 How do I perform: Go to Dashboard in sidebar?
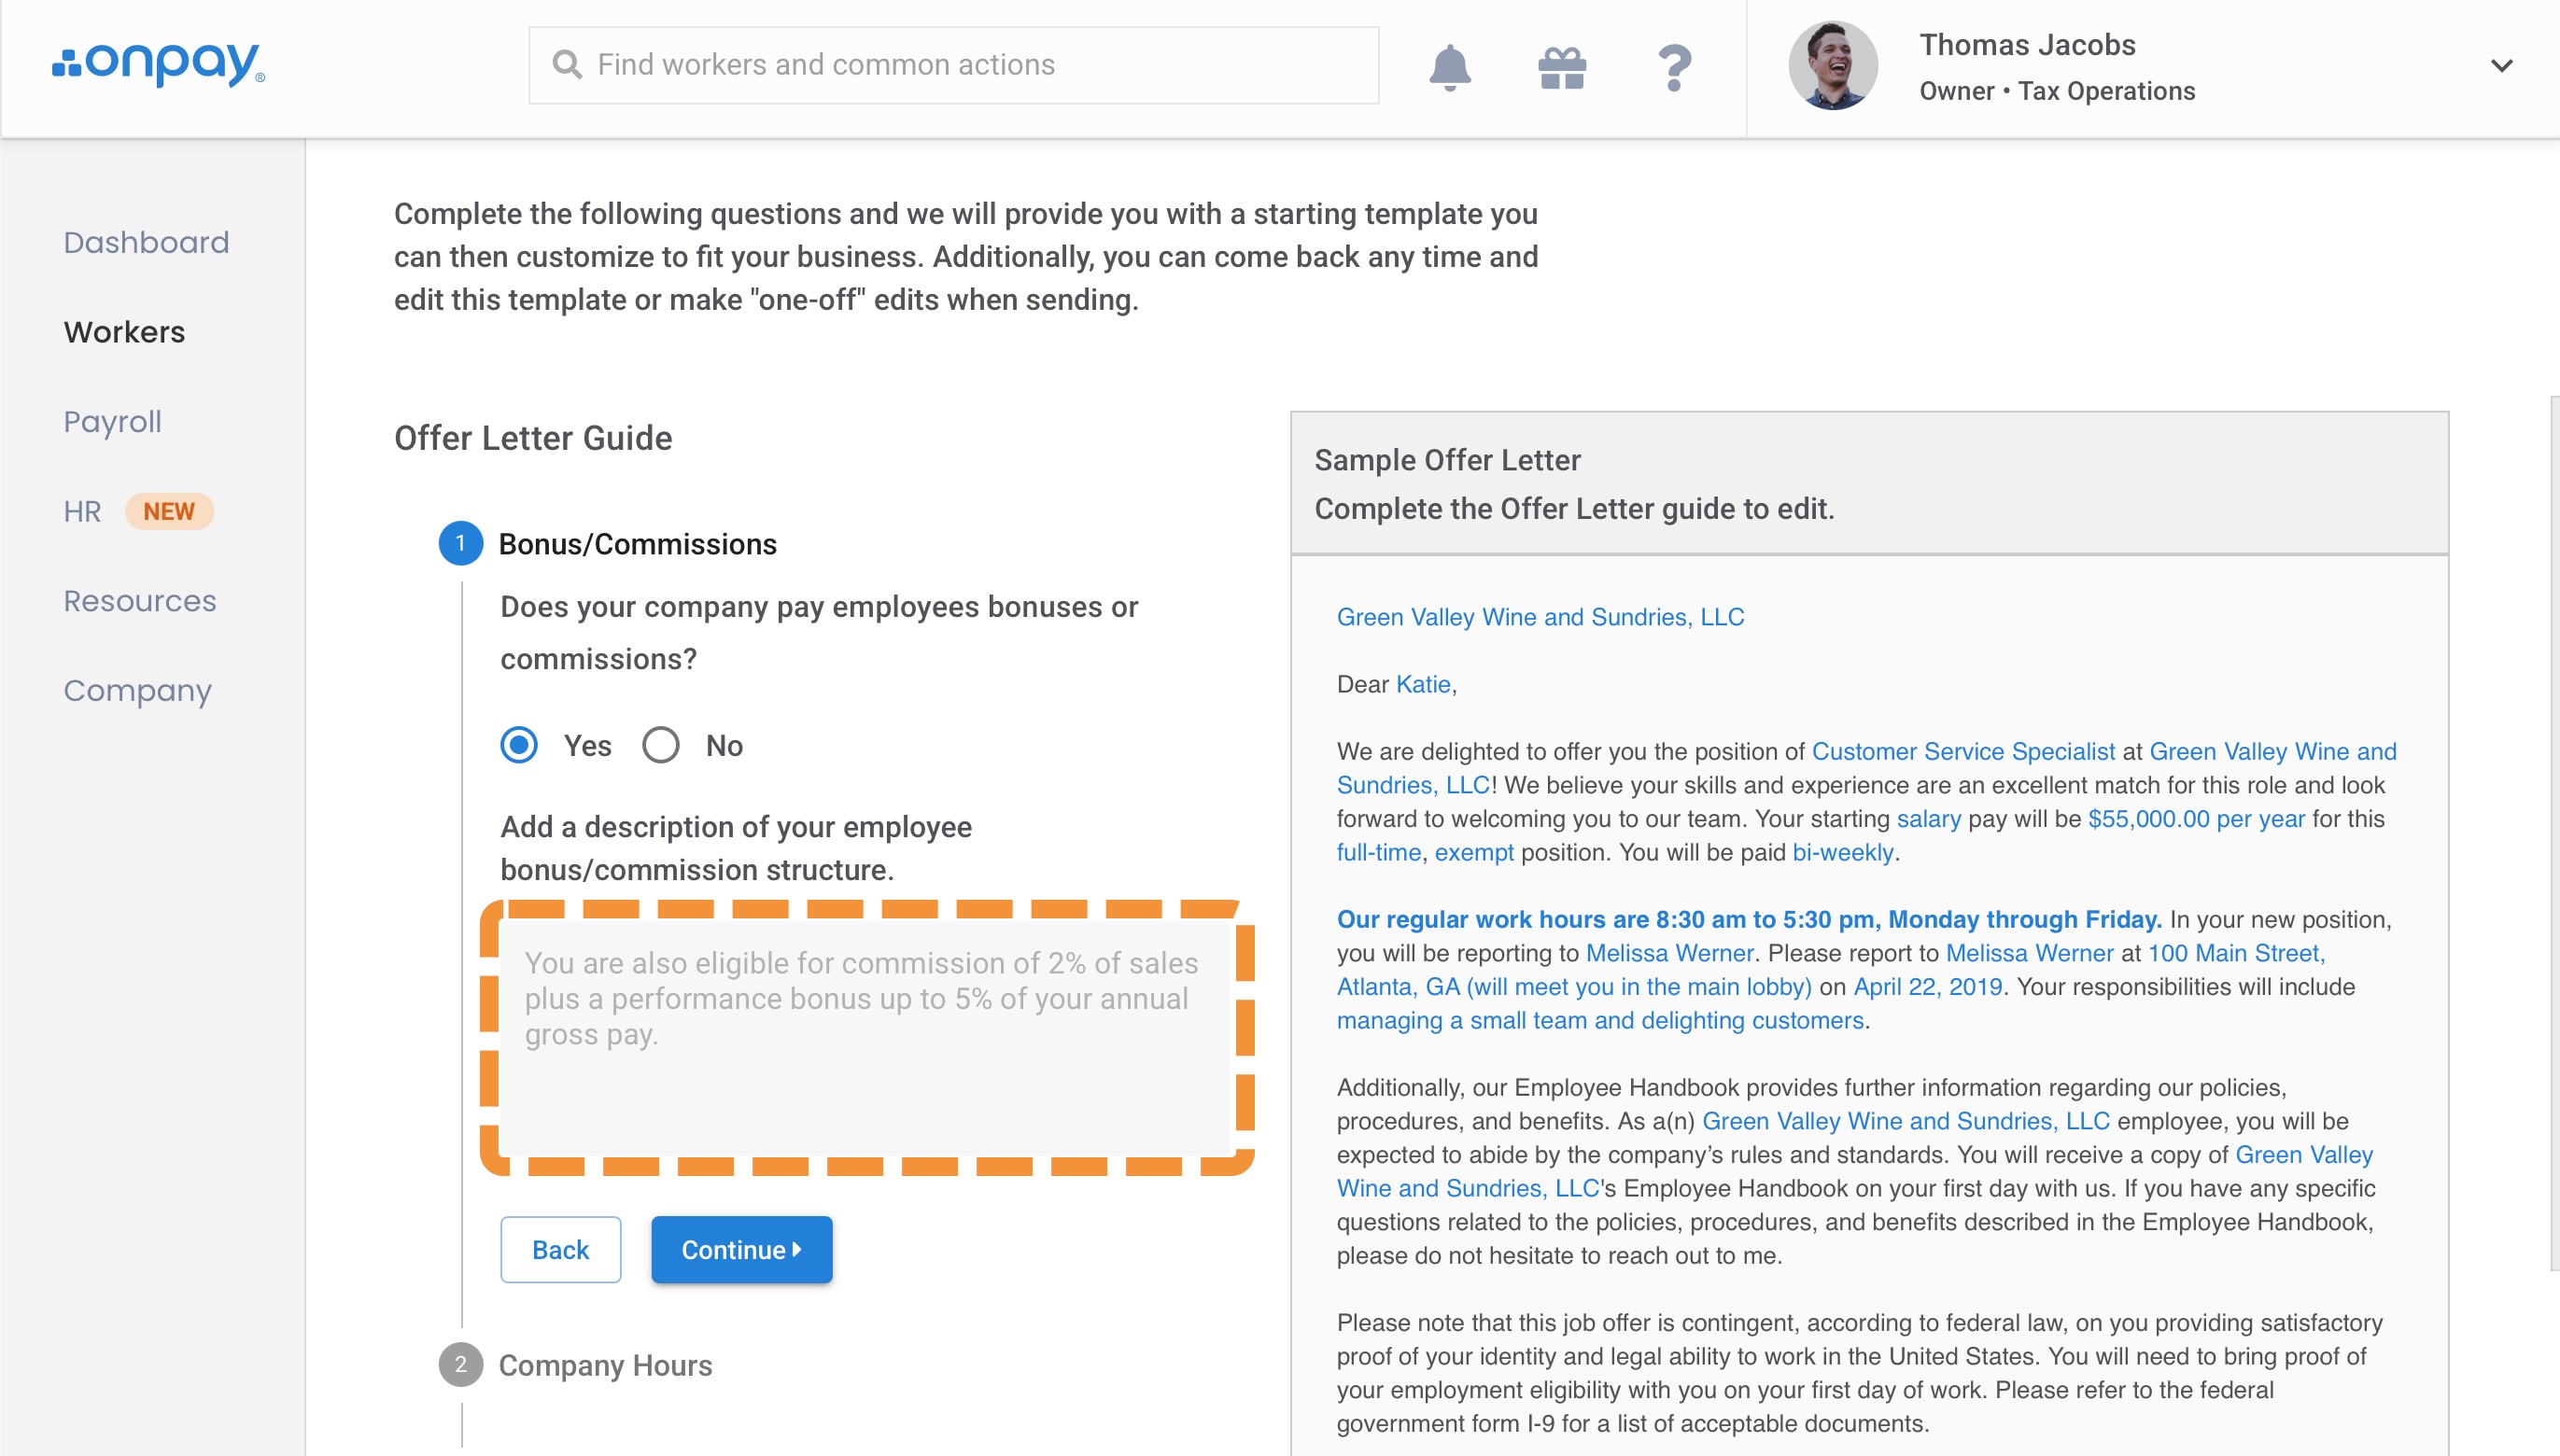click(146, 242)
